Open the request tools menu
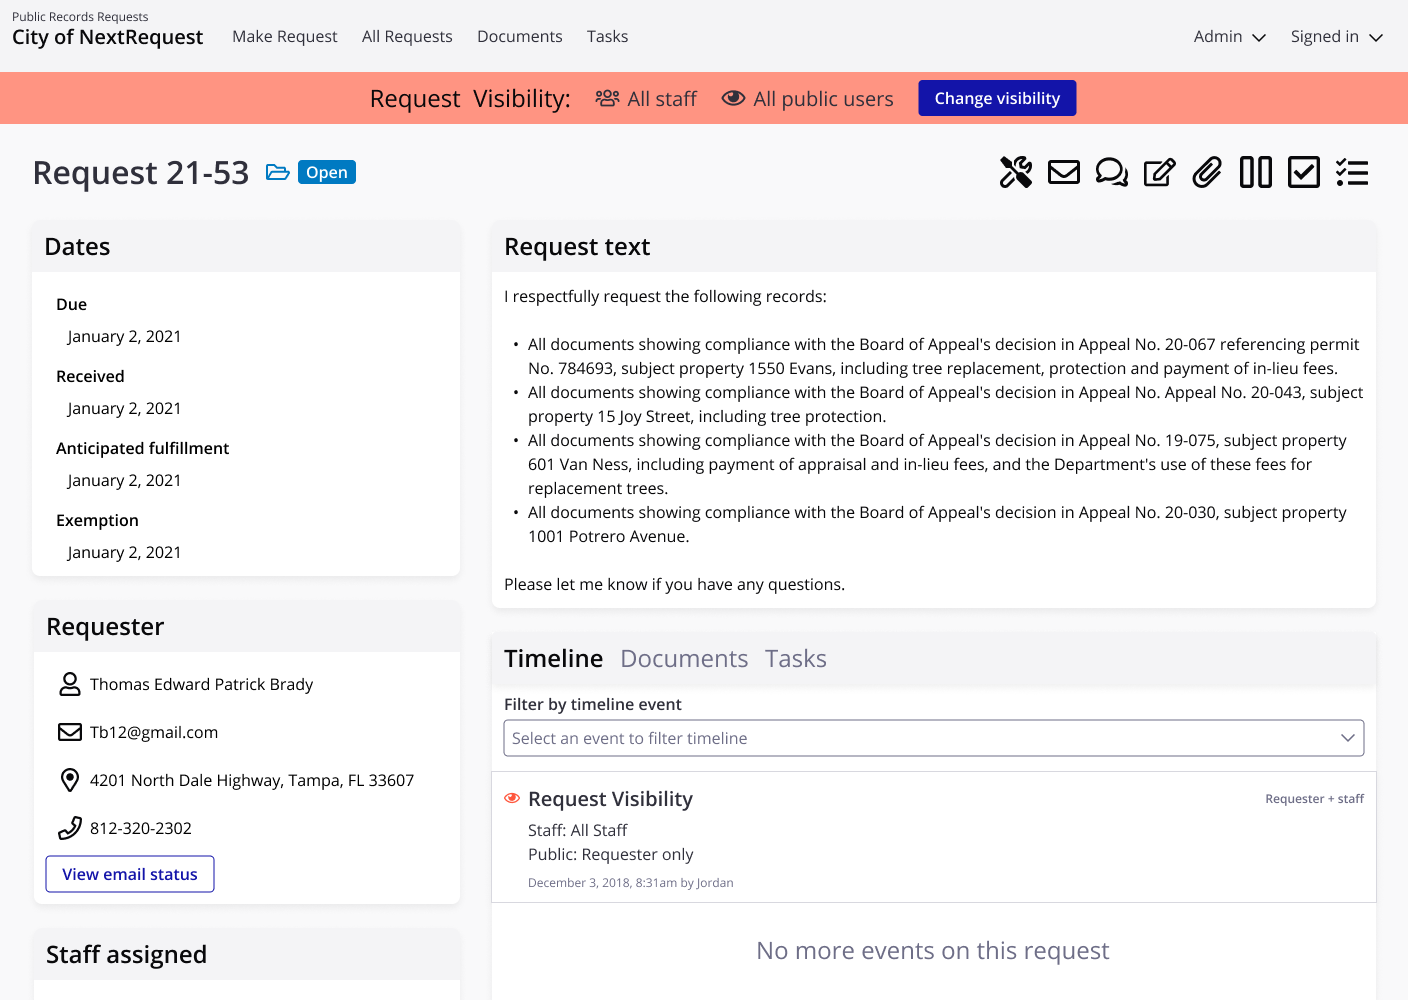Screen dimensions: 1408x1000 point(1016,172)
